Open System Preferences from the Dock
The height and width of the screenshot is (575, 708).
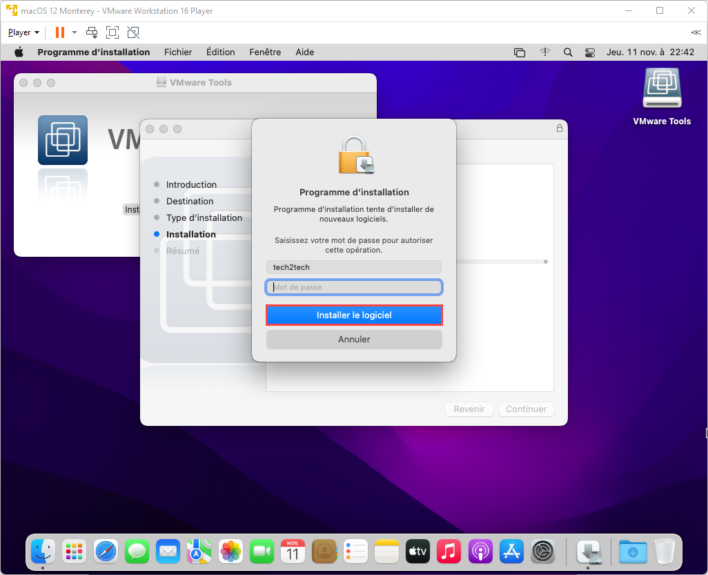543,550
